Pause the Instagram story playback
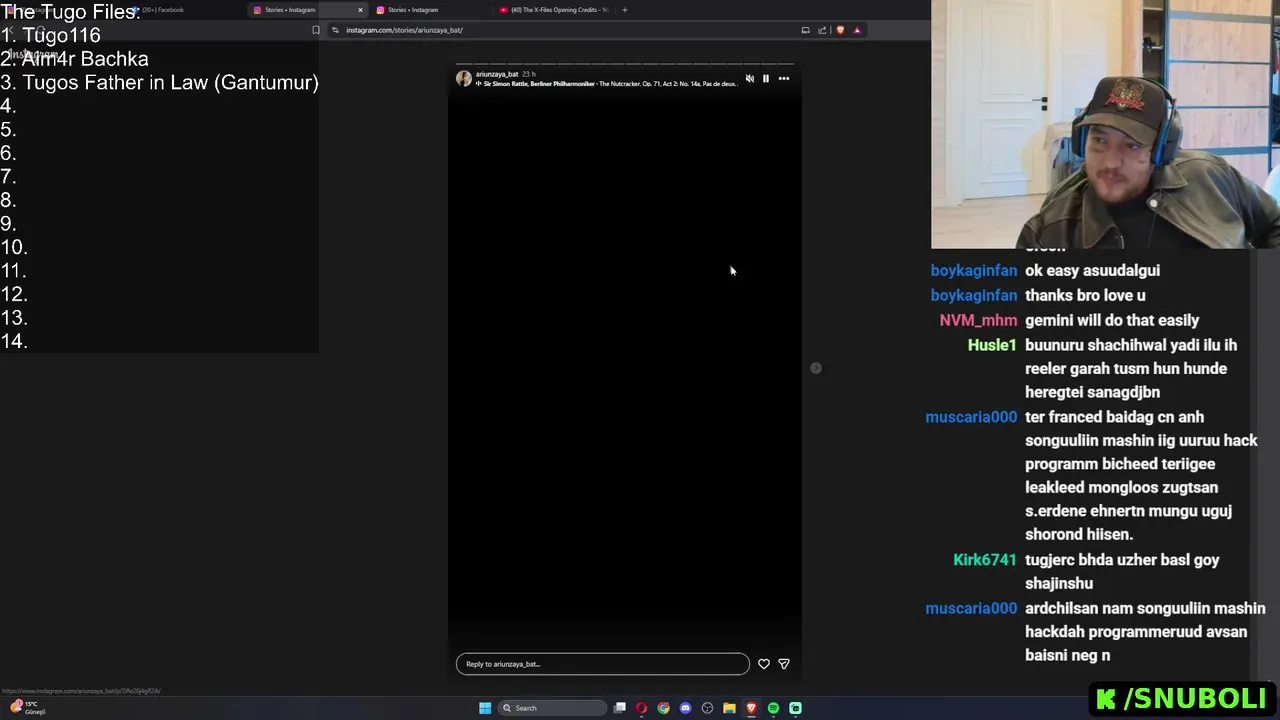The height and width of the screenshot is (720, 1280). (766, 78)
